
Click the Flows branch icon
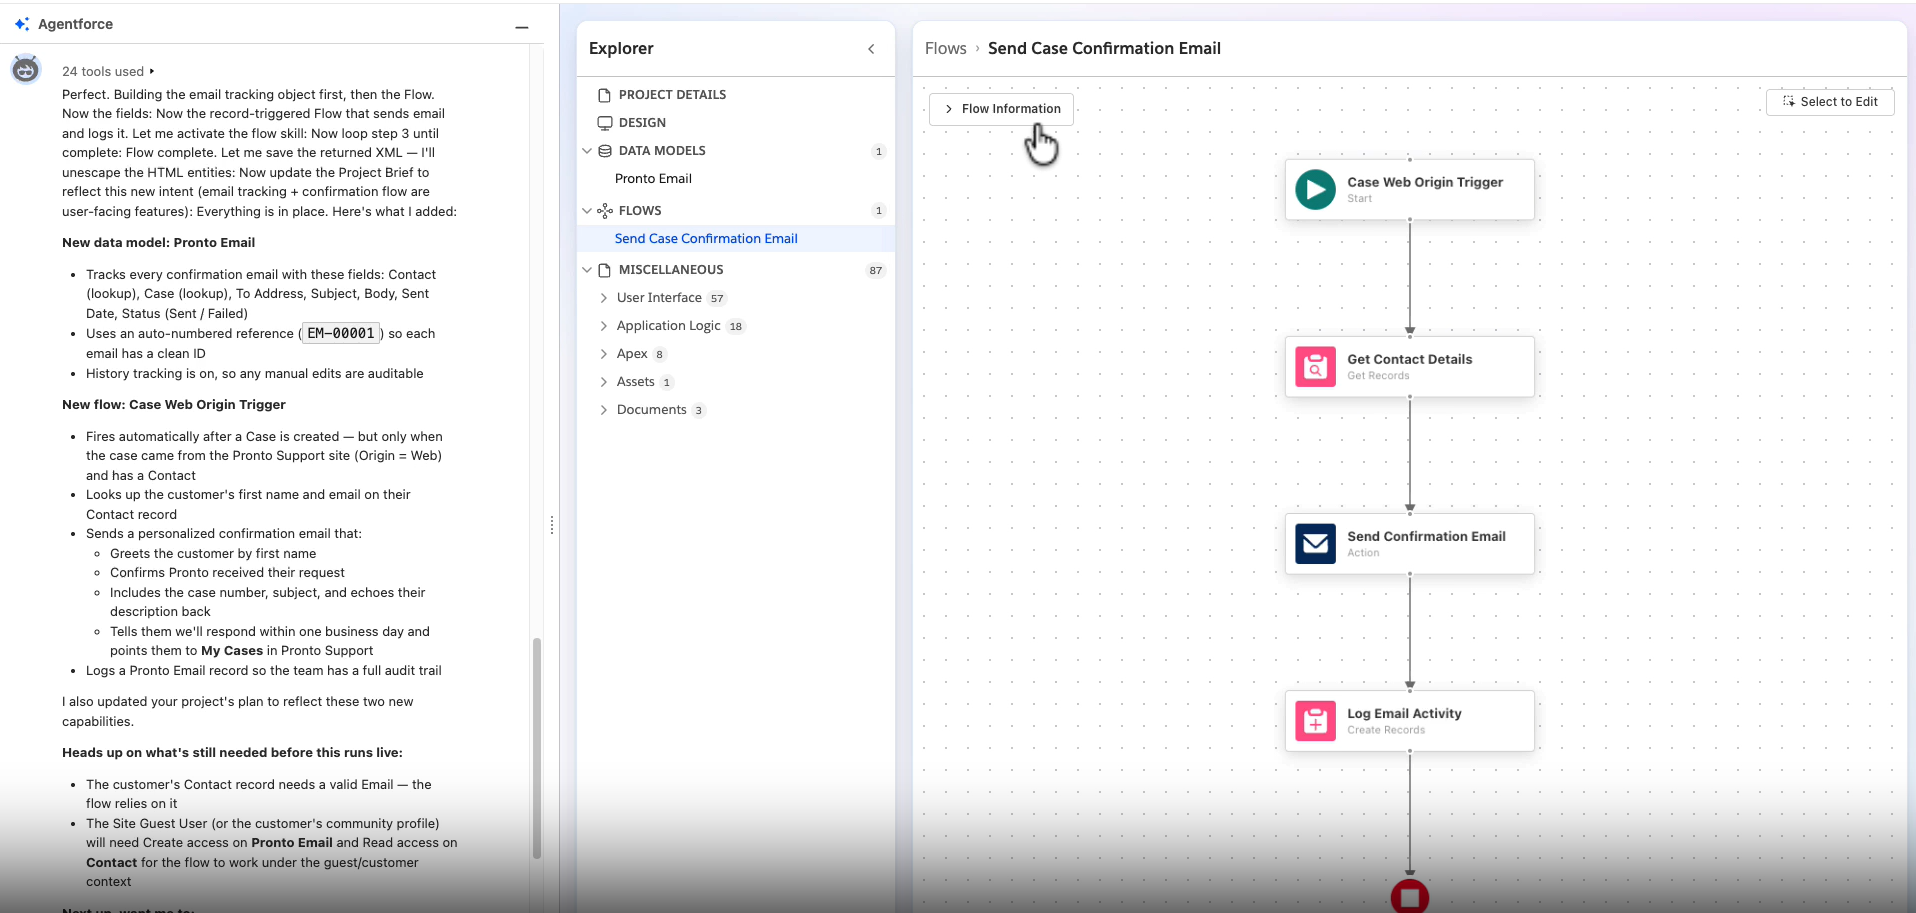pos(604,211)
